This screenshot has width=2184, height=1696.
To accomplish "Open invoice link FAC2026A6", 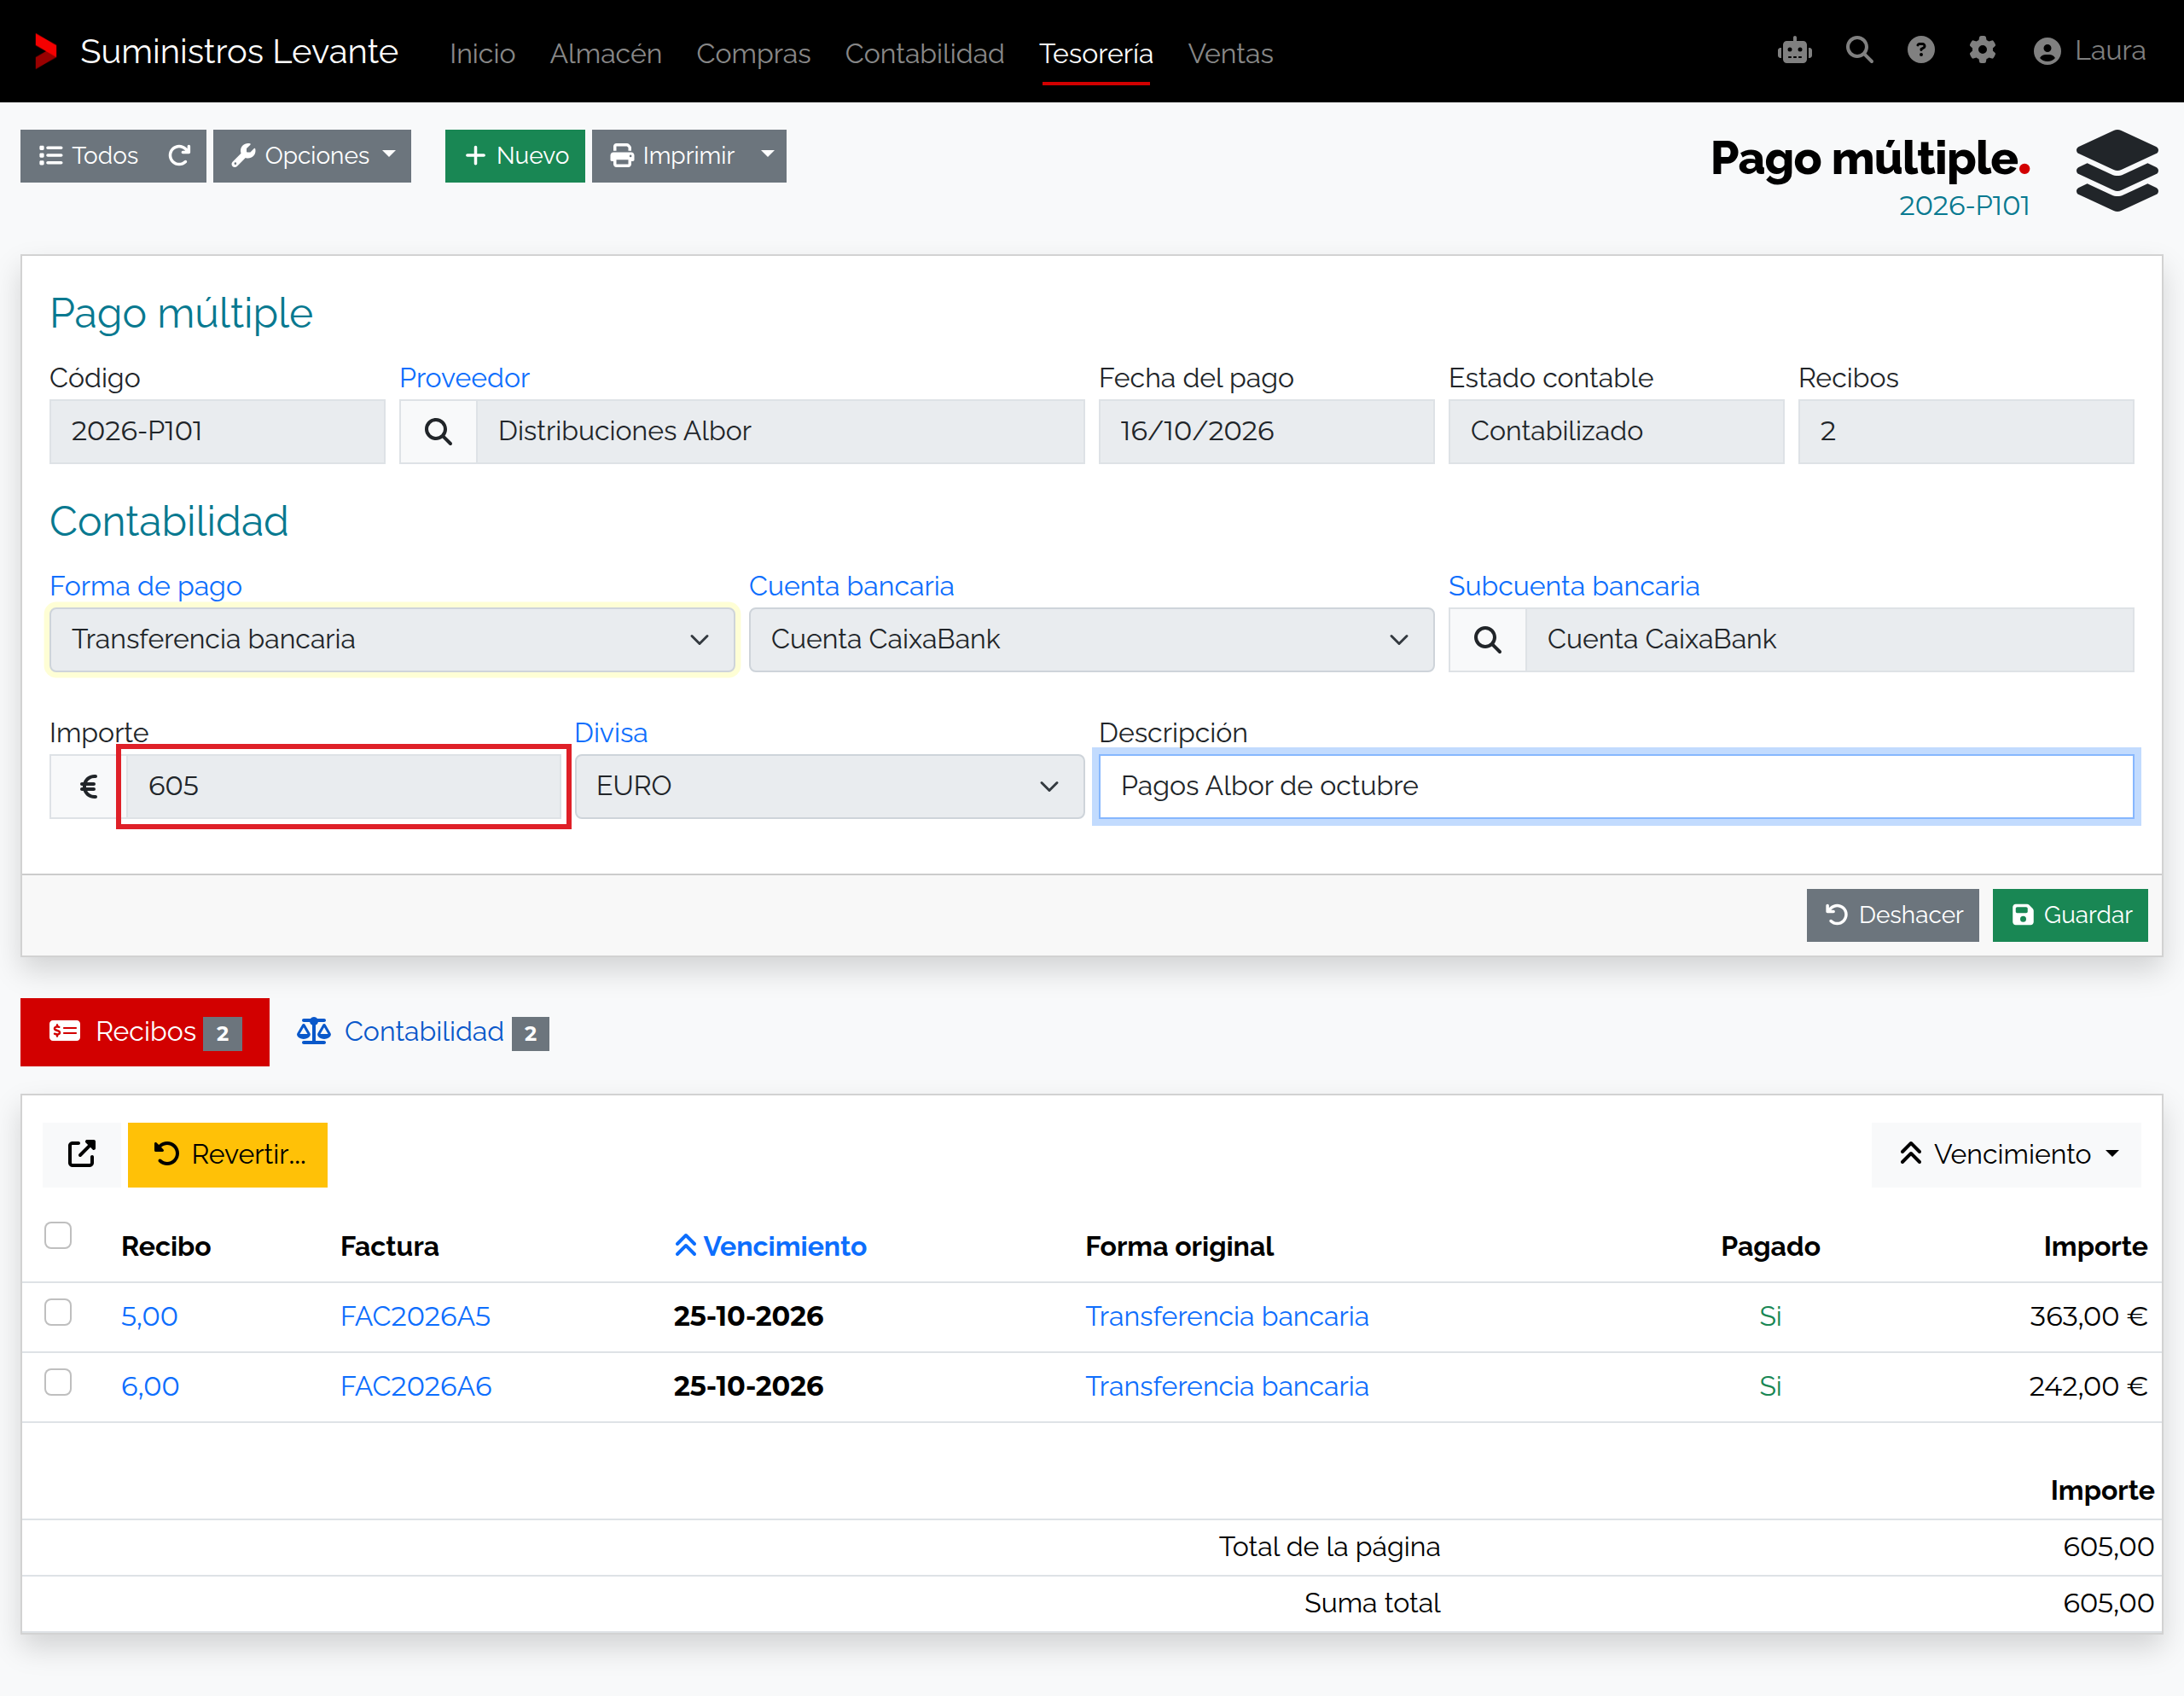I will [x=416, y=1386].
